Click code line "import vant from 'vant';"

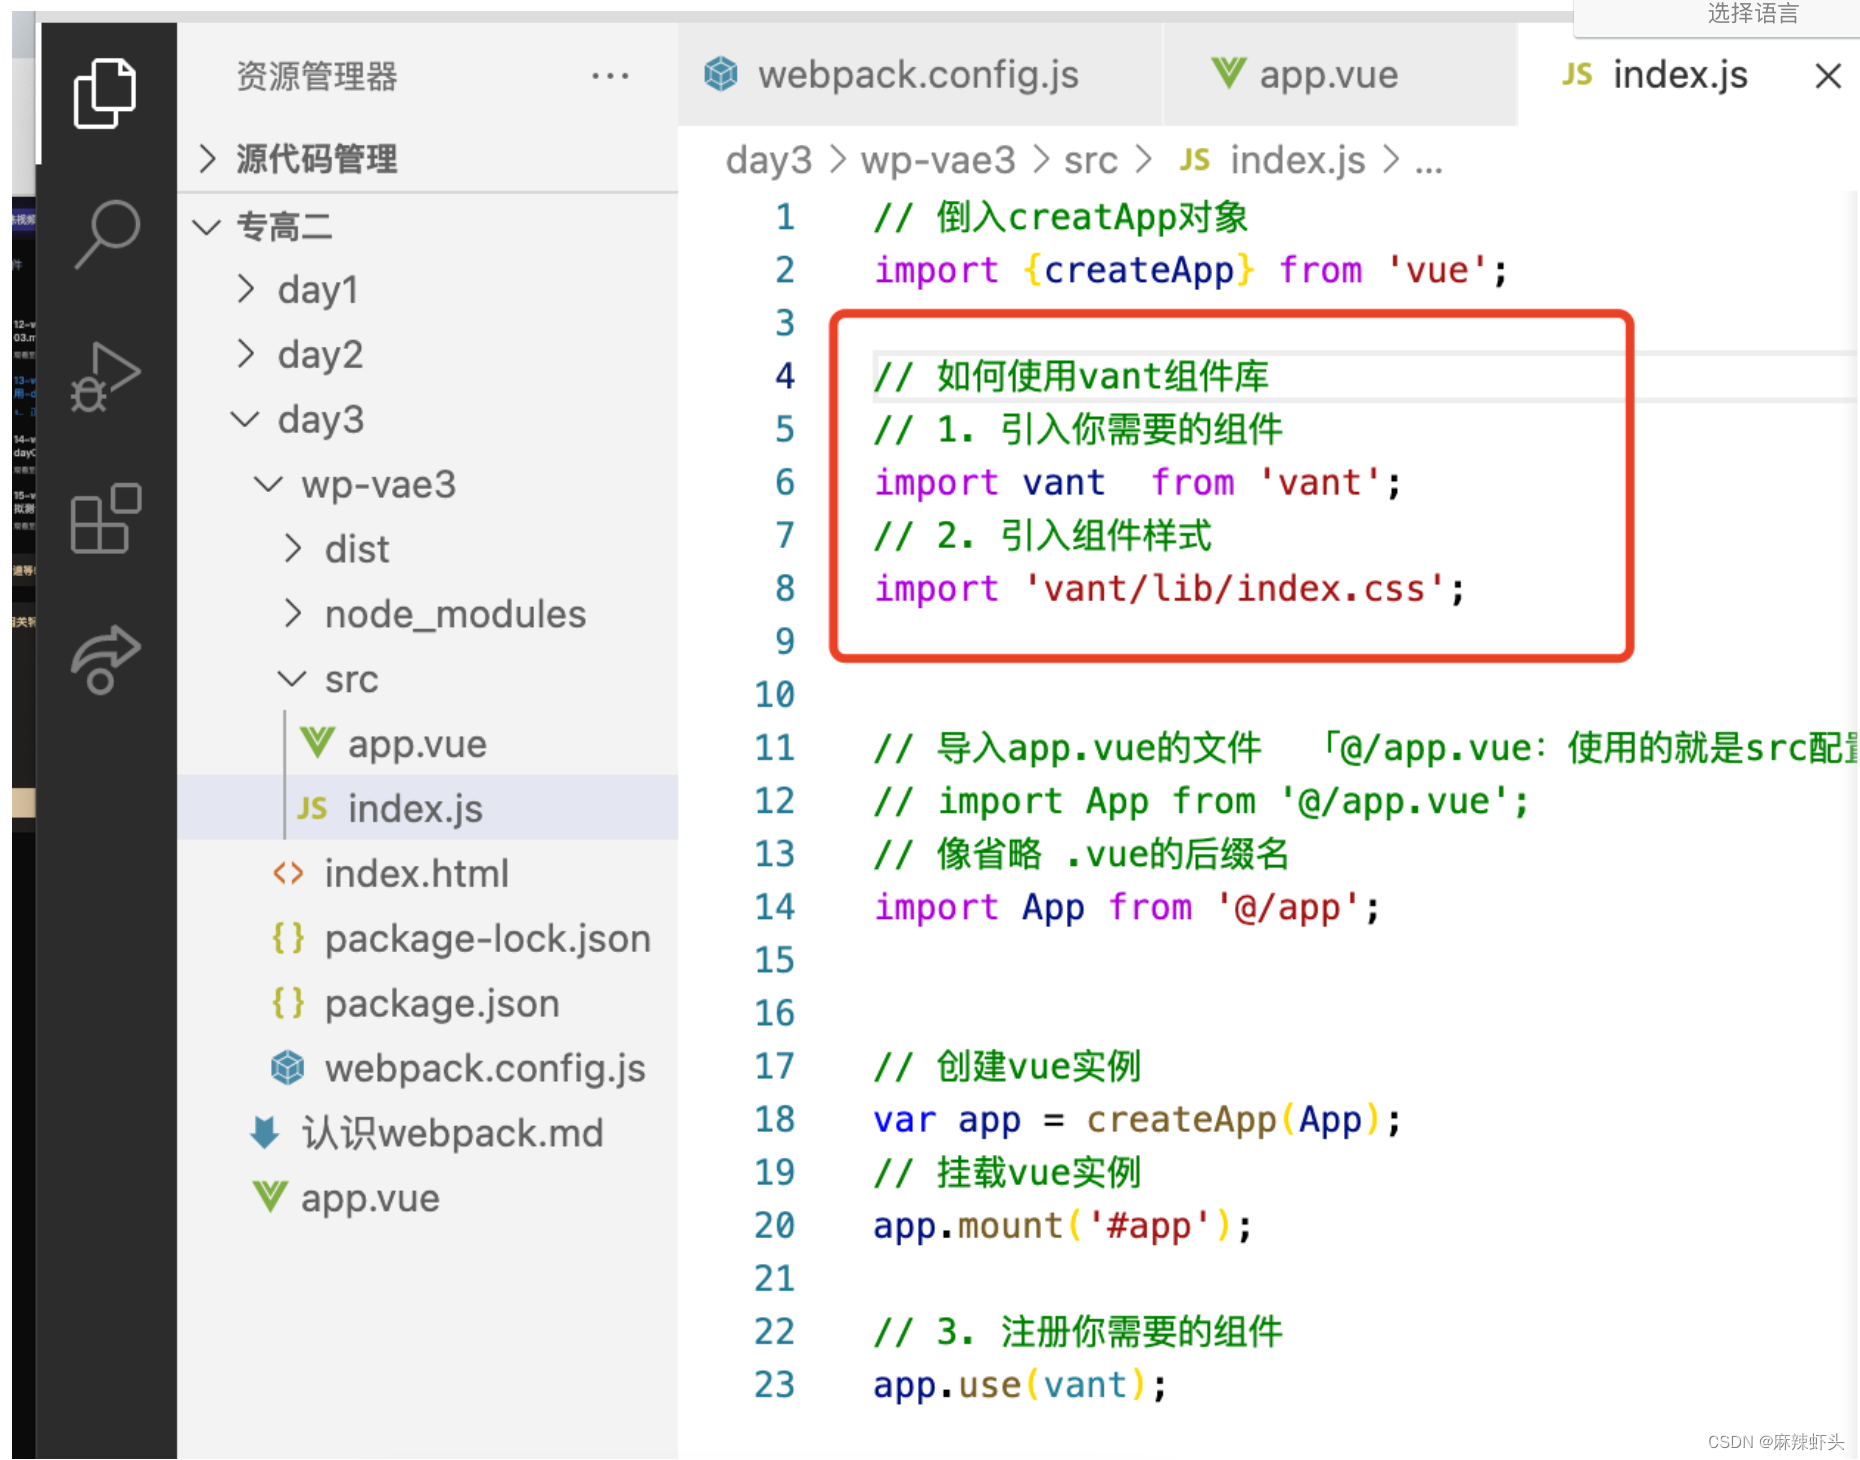tap(1138, 482)
